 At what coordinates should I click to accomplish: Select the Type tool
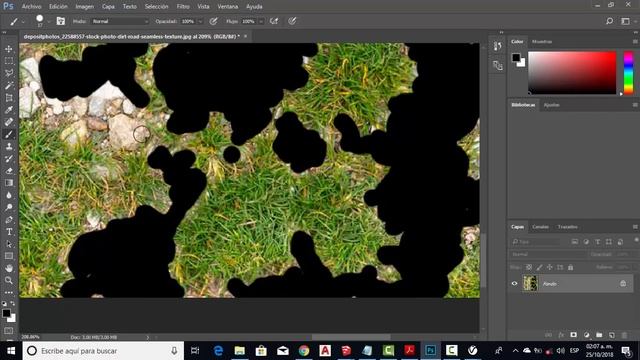point(9,232)
